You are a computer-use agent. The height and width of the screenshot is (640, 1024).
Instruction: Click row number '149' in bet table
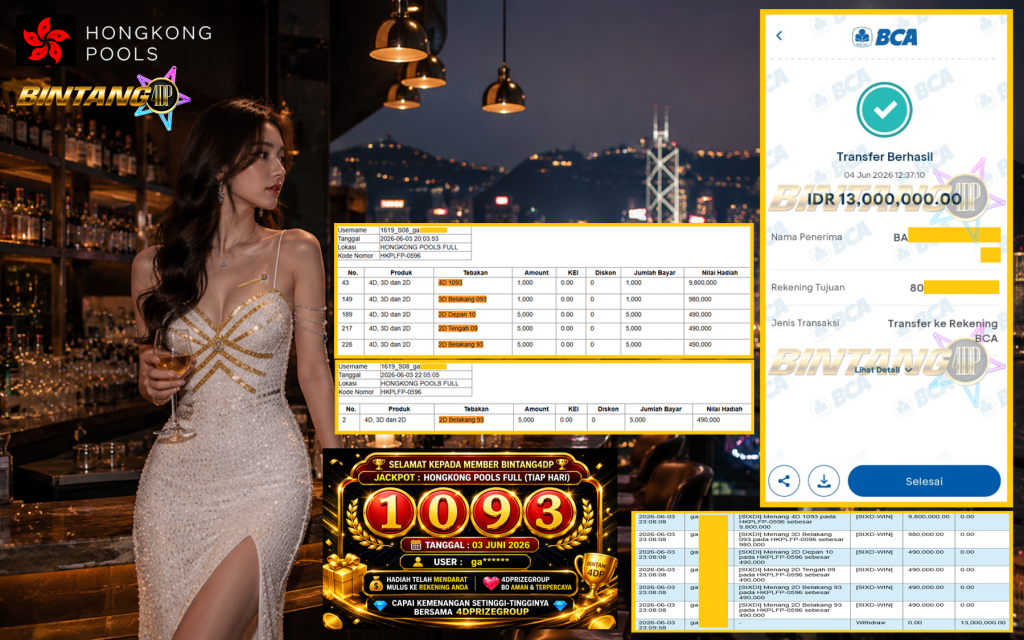click(347, 299)
